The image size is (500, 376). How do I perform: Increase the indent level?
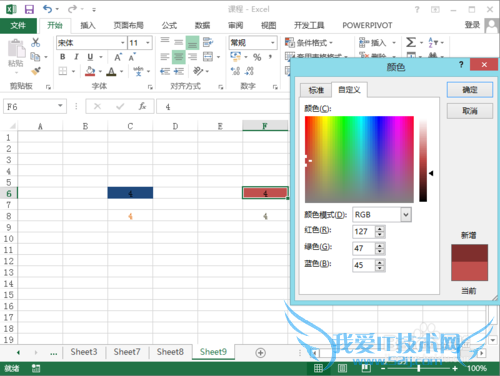179,71
